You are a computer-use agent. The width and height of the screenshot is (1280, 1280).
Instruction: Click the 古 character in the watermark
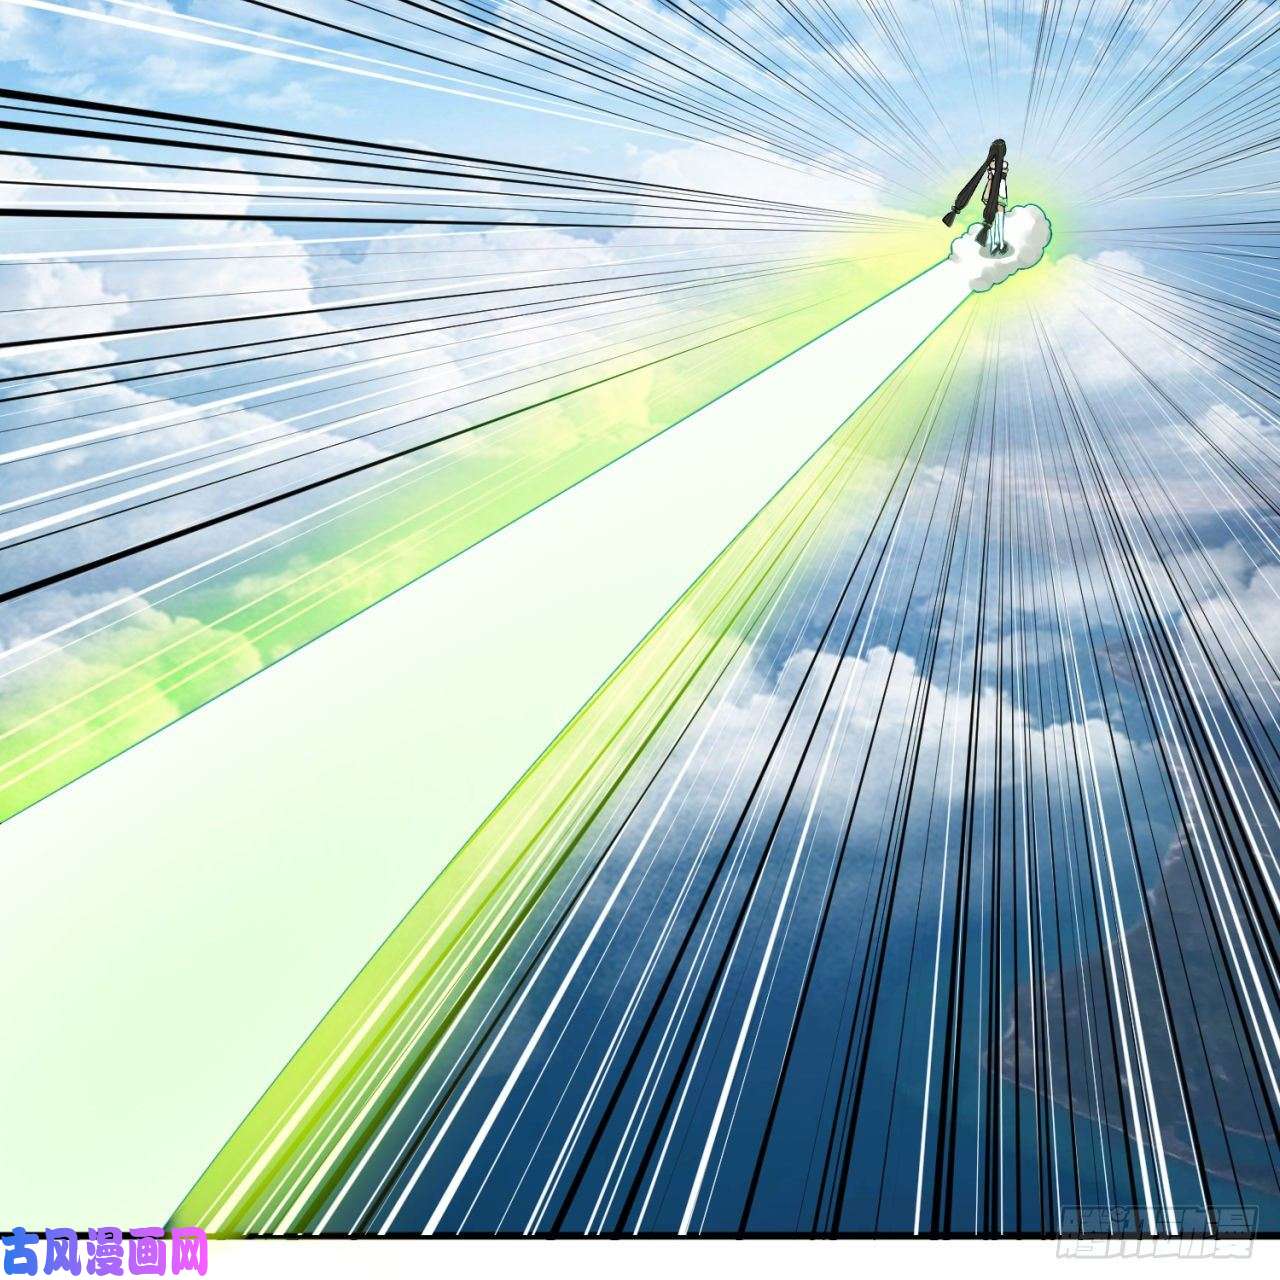20,1252
